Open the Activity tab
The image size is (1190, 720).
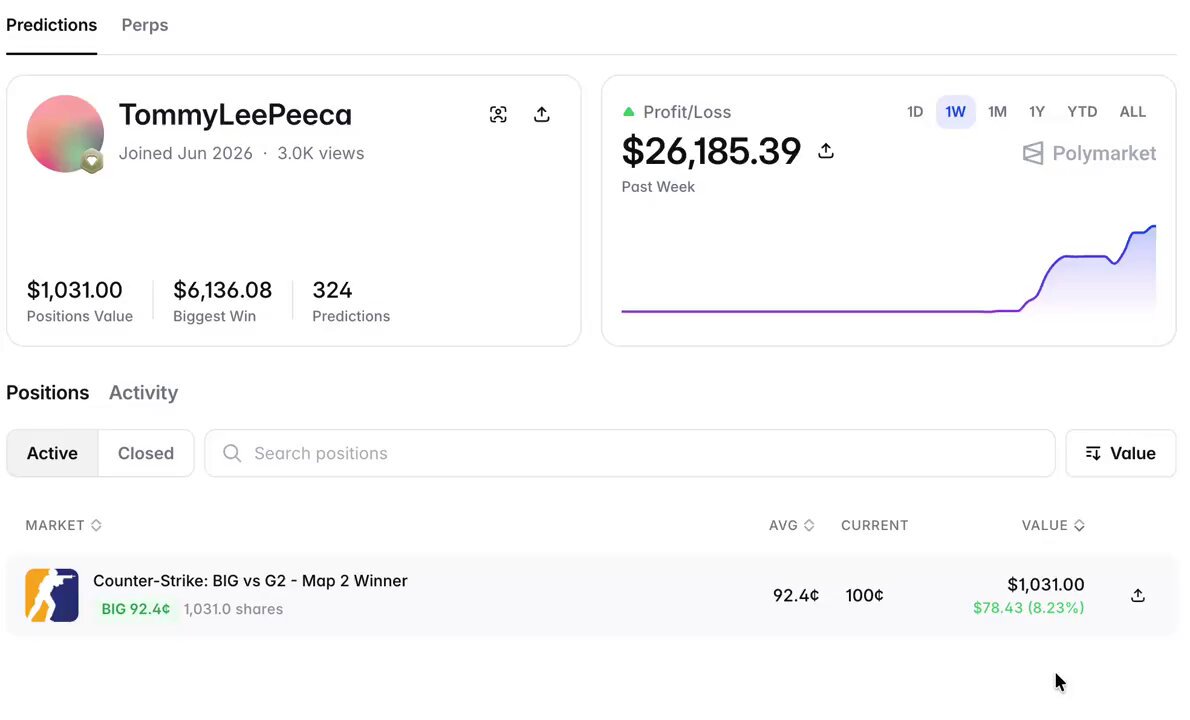(x=143, y=392)
